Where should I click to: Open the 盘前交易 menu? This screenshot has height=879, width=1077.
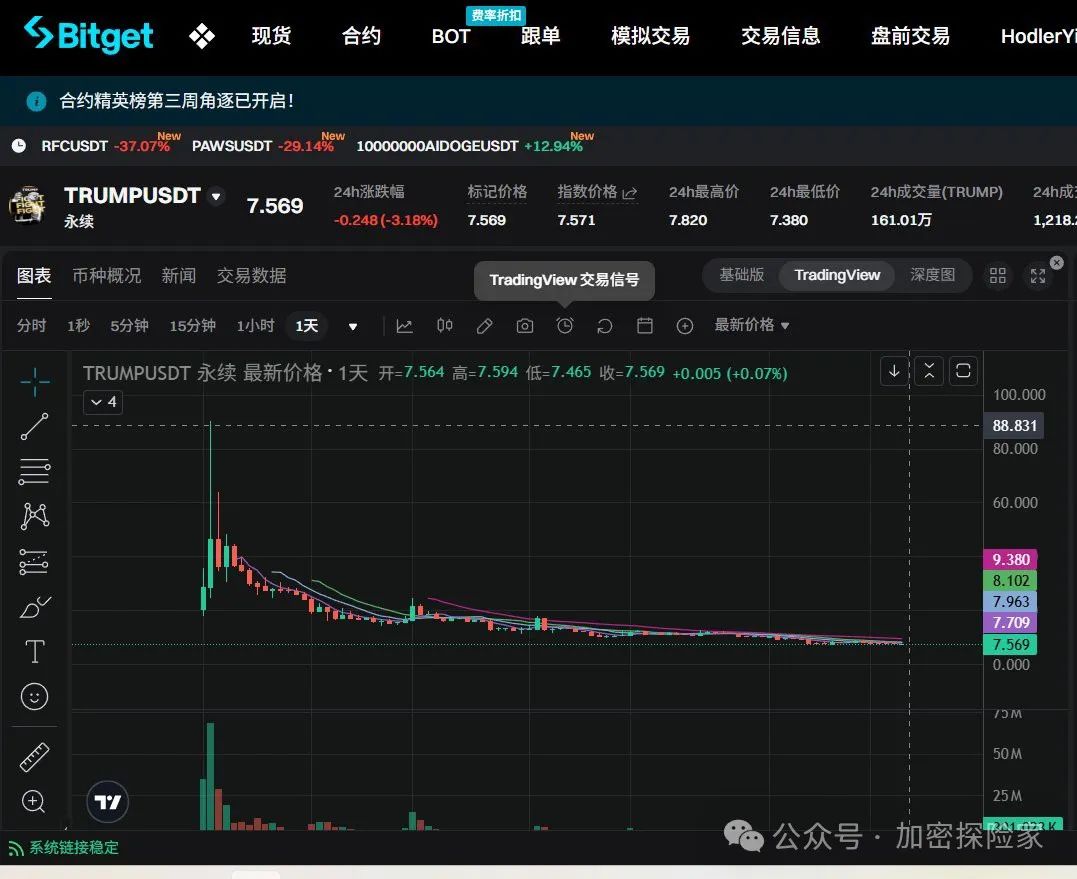(910, 36)
